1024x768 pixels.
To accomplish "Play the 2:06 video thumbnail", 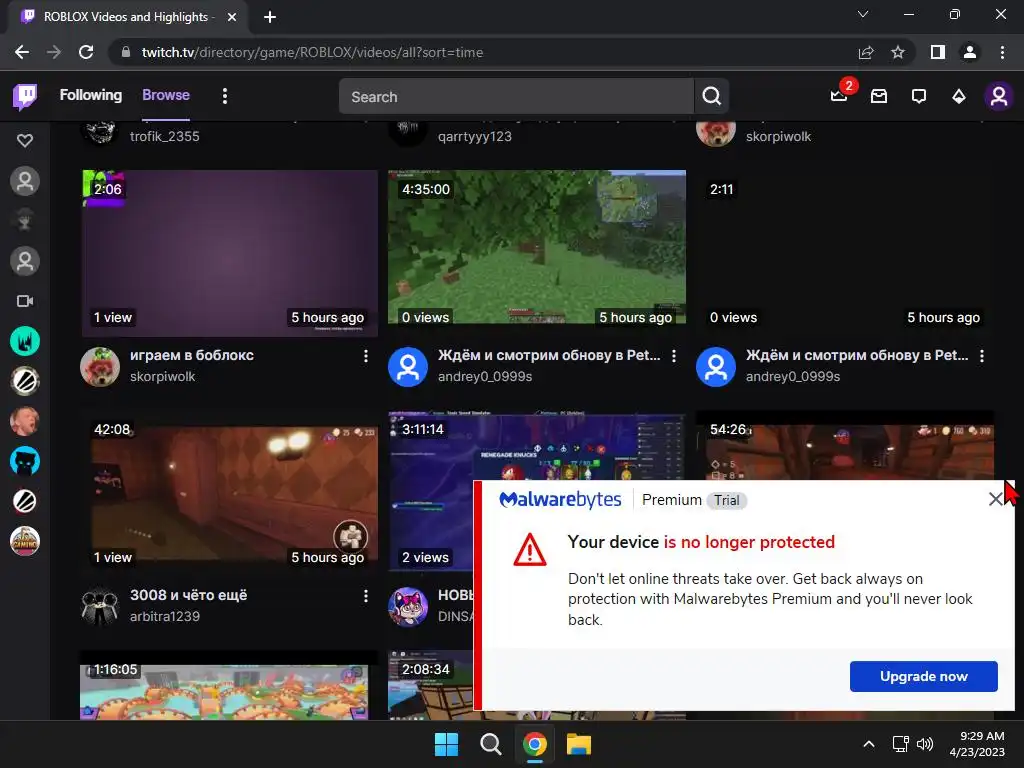I will click(x=229, y=253).
